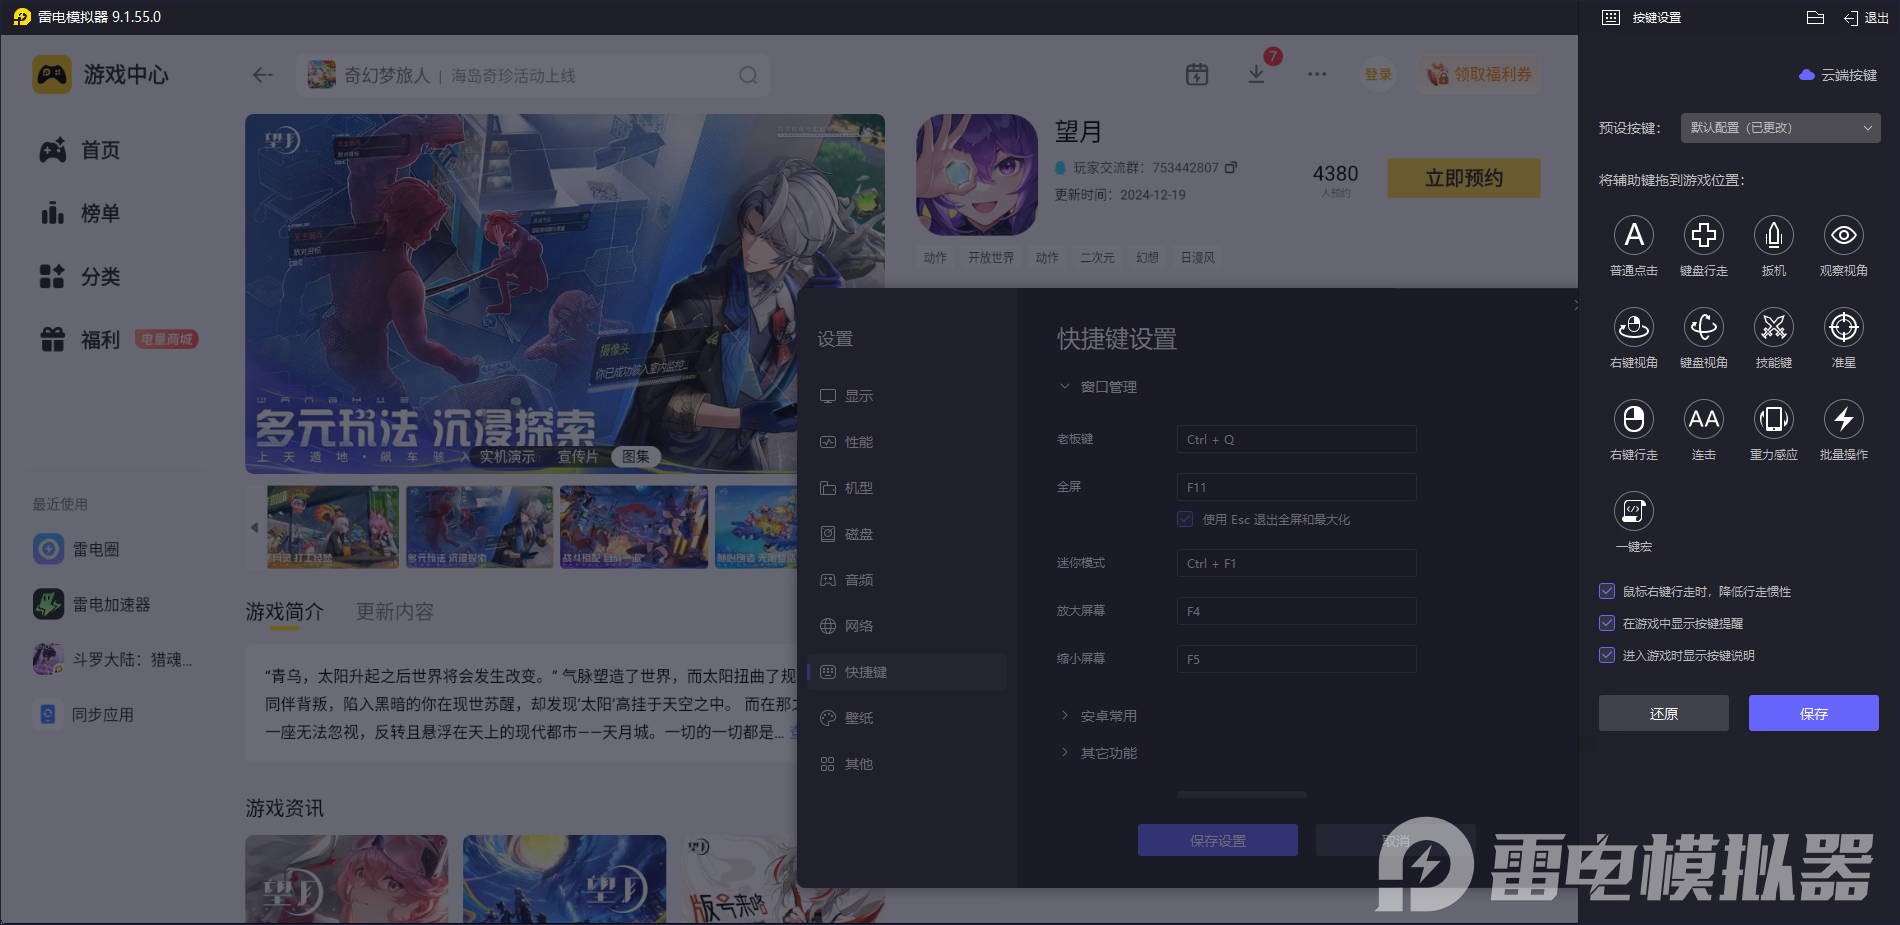Toggle 在游戏中显示按键提醒 checkbox
Image resolution: width=1900 pixels, height=925 pixels.
pyautogui.click(x=1607, y=623)
